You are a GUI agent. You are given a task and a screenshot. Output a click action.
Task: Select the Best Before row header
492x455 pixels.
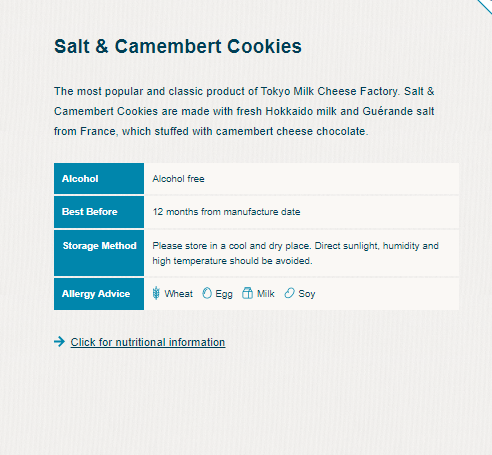tap(99, 212)
